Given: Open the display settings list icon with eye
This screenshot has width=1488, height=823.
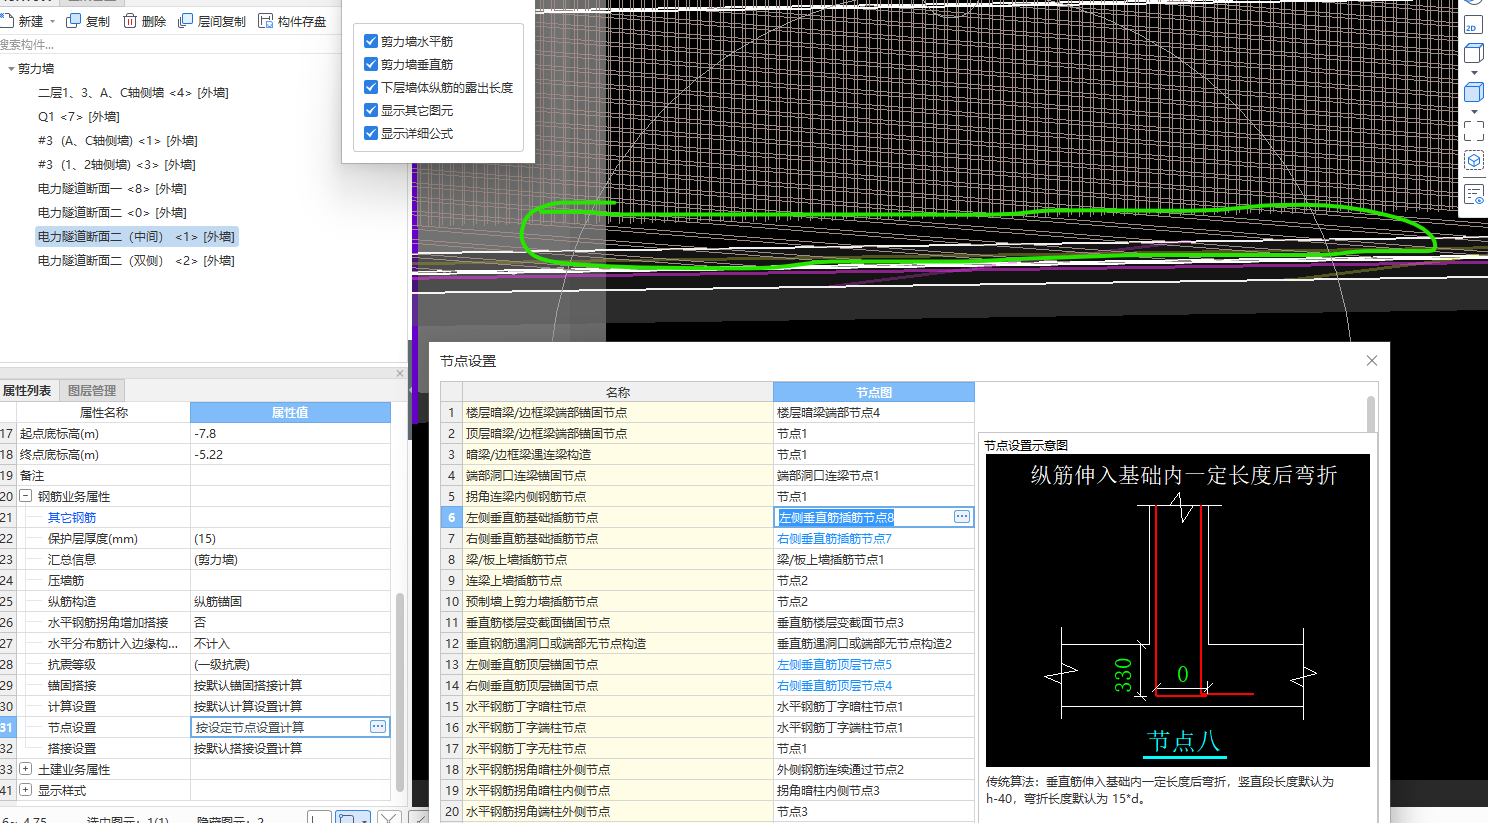Looking at the screenshot, I should coord(1474,194).
